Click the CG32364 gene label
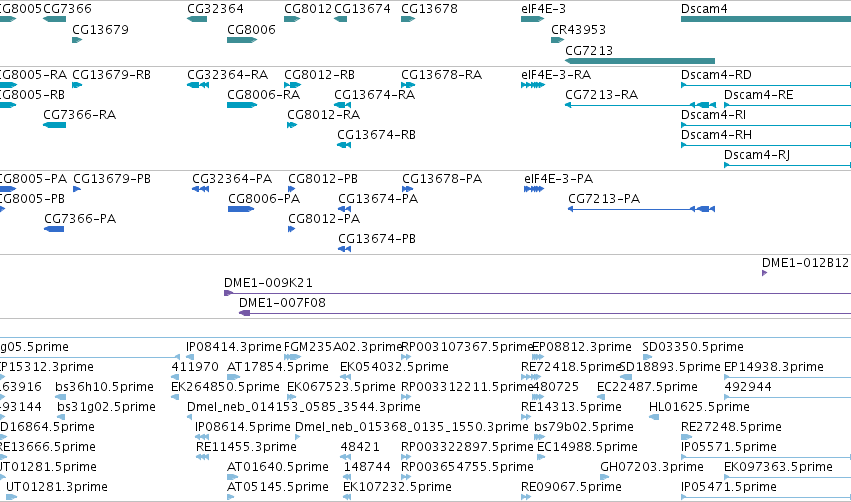This screenshot has width=851, height=502. [215, 9]
